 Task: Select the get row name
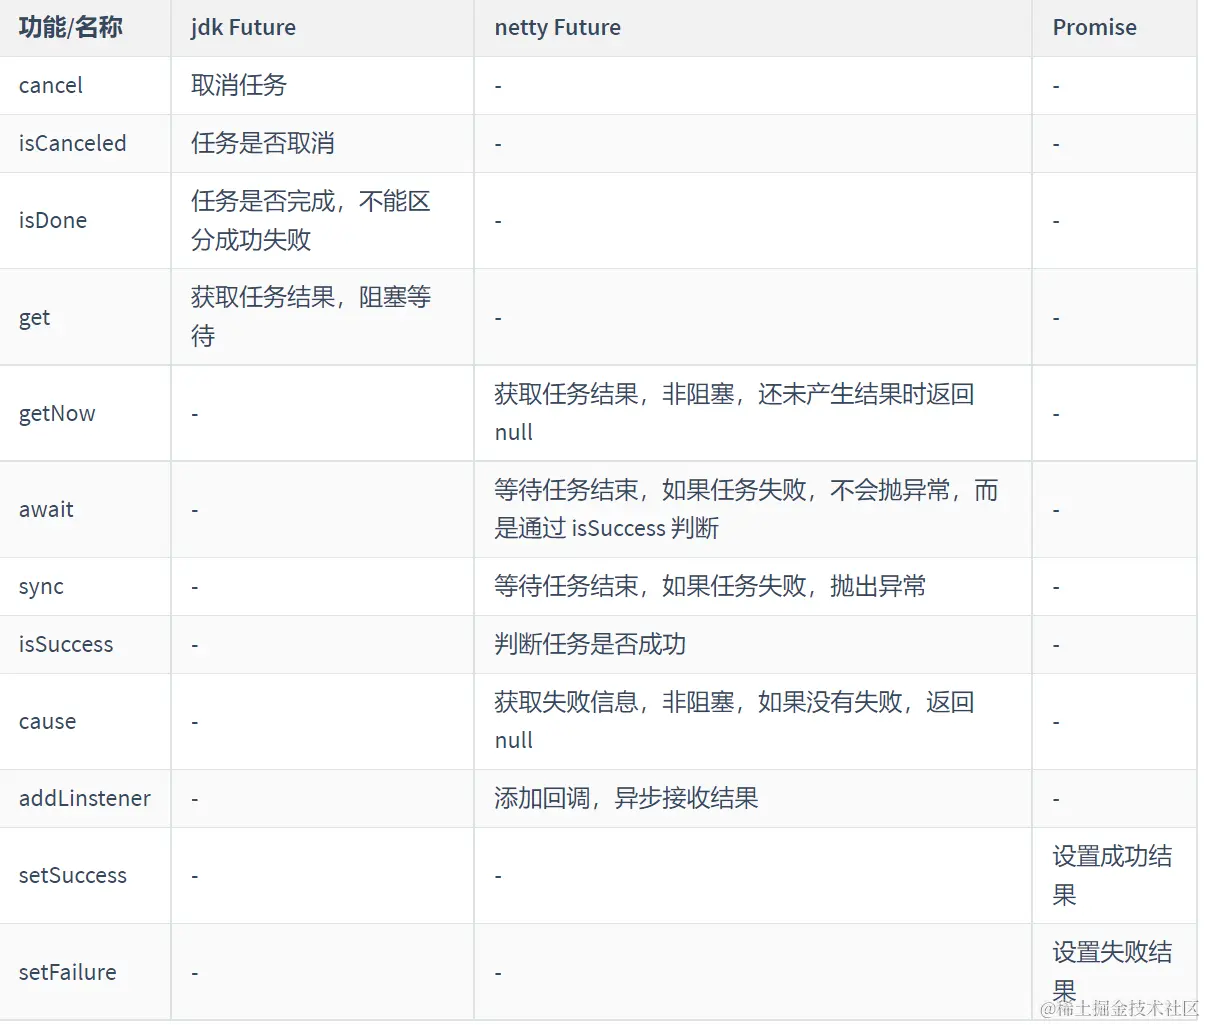[34, 318]
